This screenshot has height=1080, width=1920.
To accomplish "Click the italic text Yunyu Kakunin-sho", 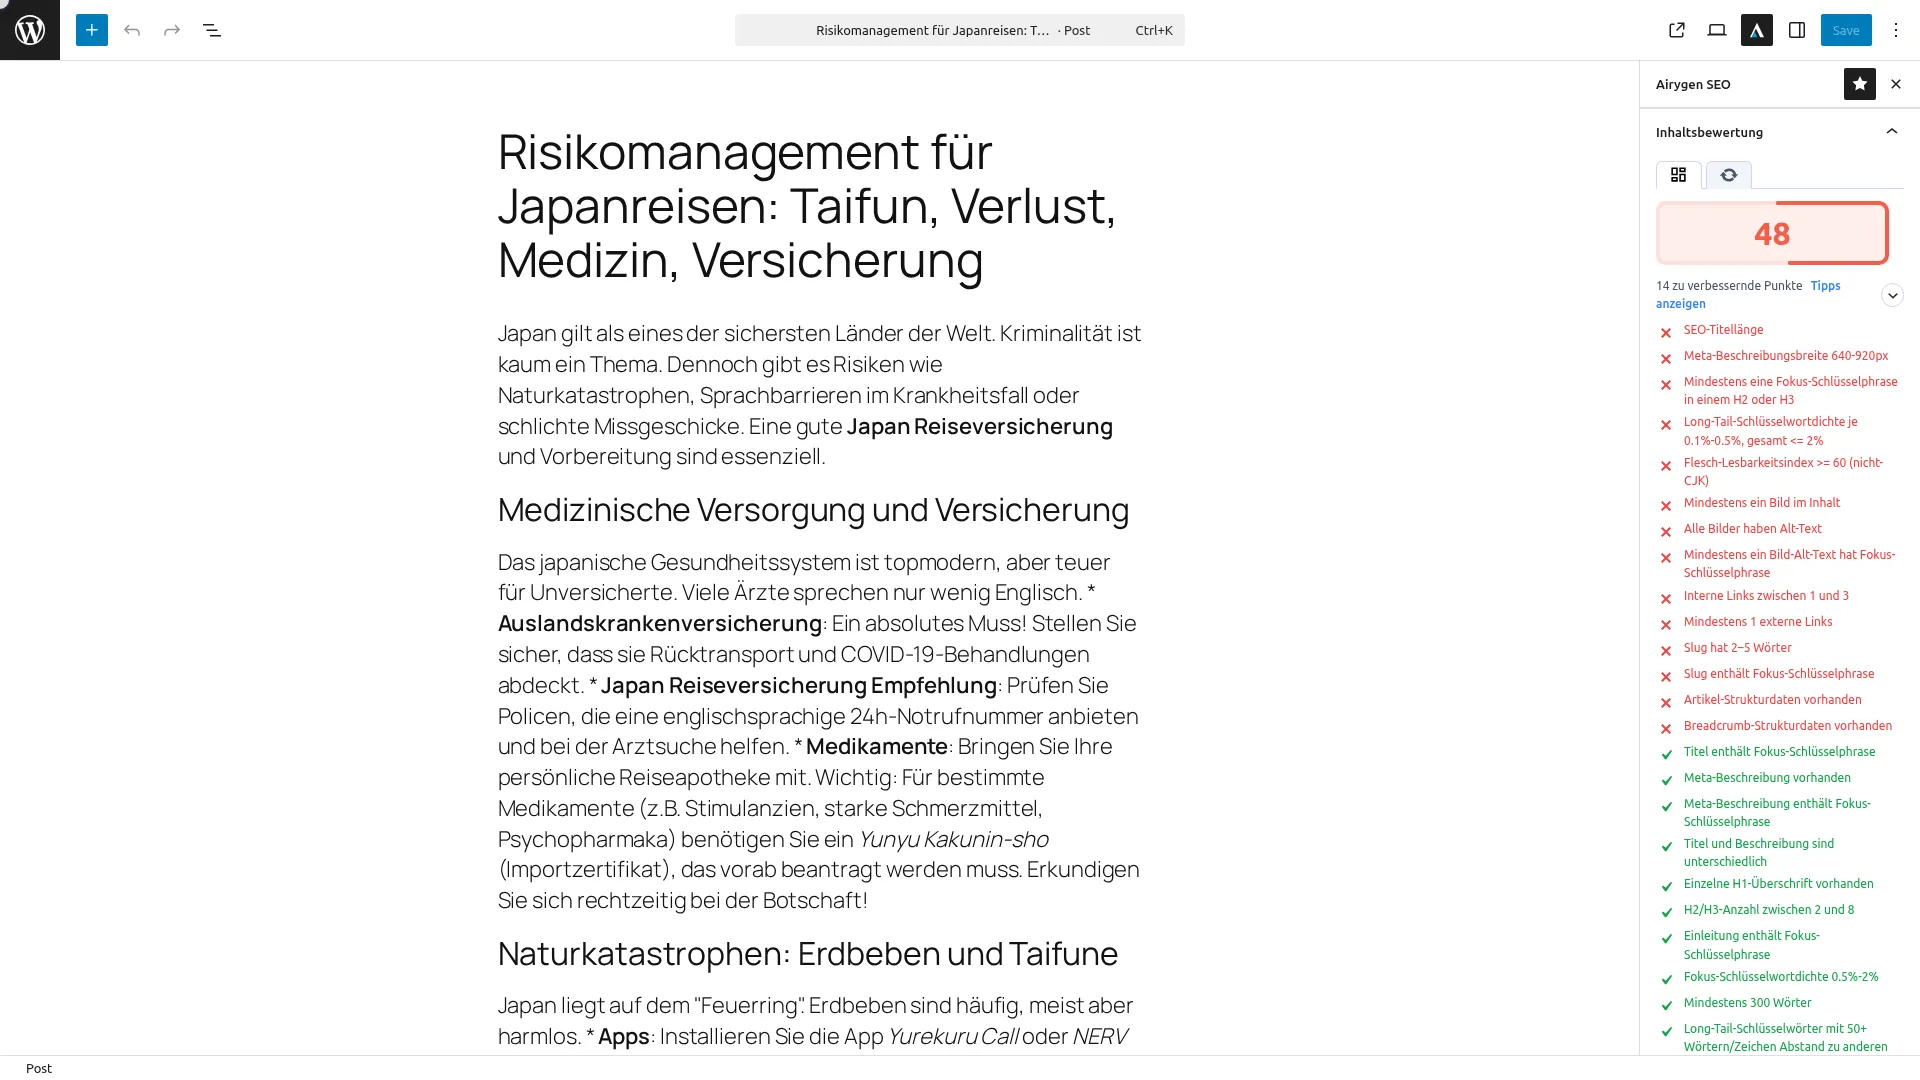I will (x=953, y=839).
